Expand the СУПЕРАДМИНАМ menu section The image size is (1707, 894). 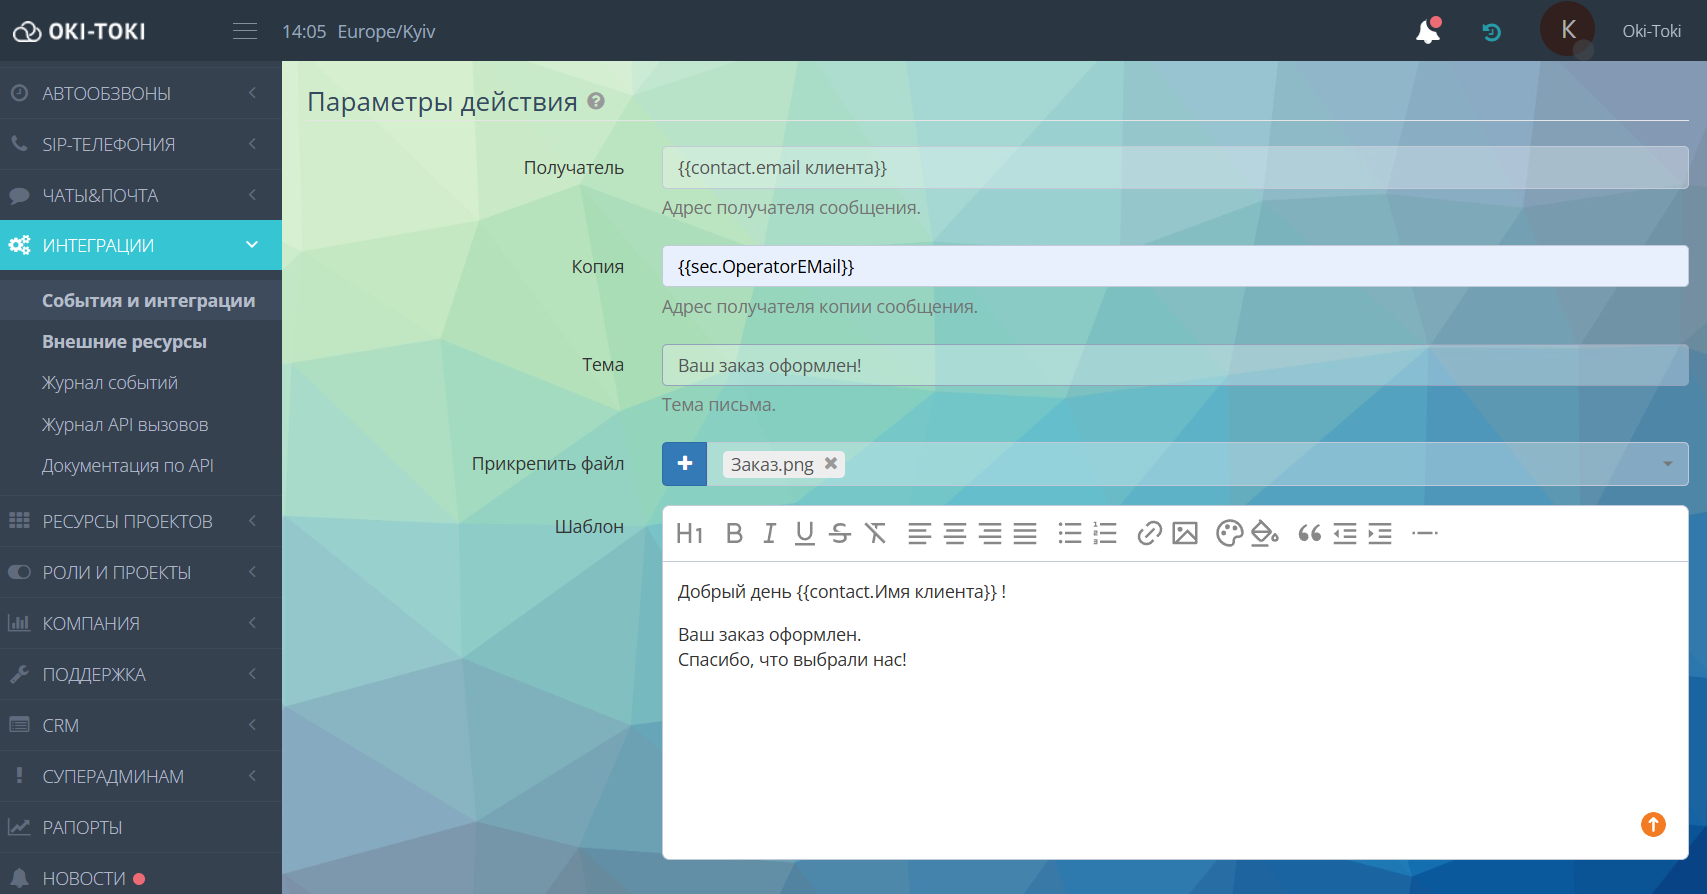[141, 776]
